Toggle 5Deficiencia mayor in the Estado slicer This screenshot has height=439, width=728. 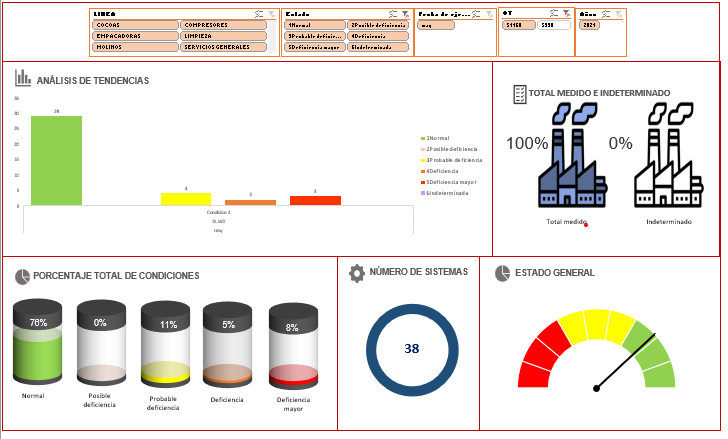pos(315,47)
